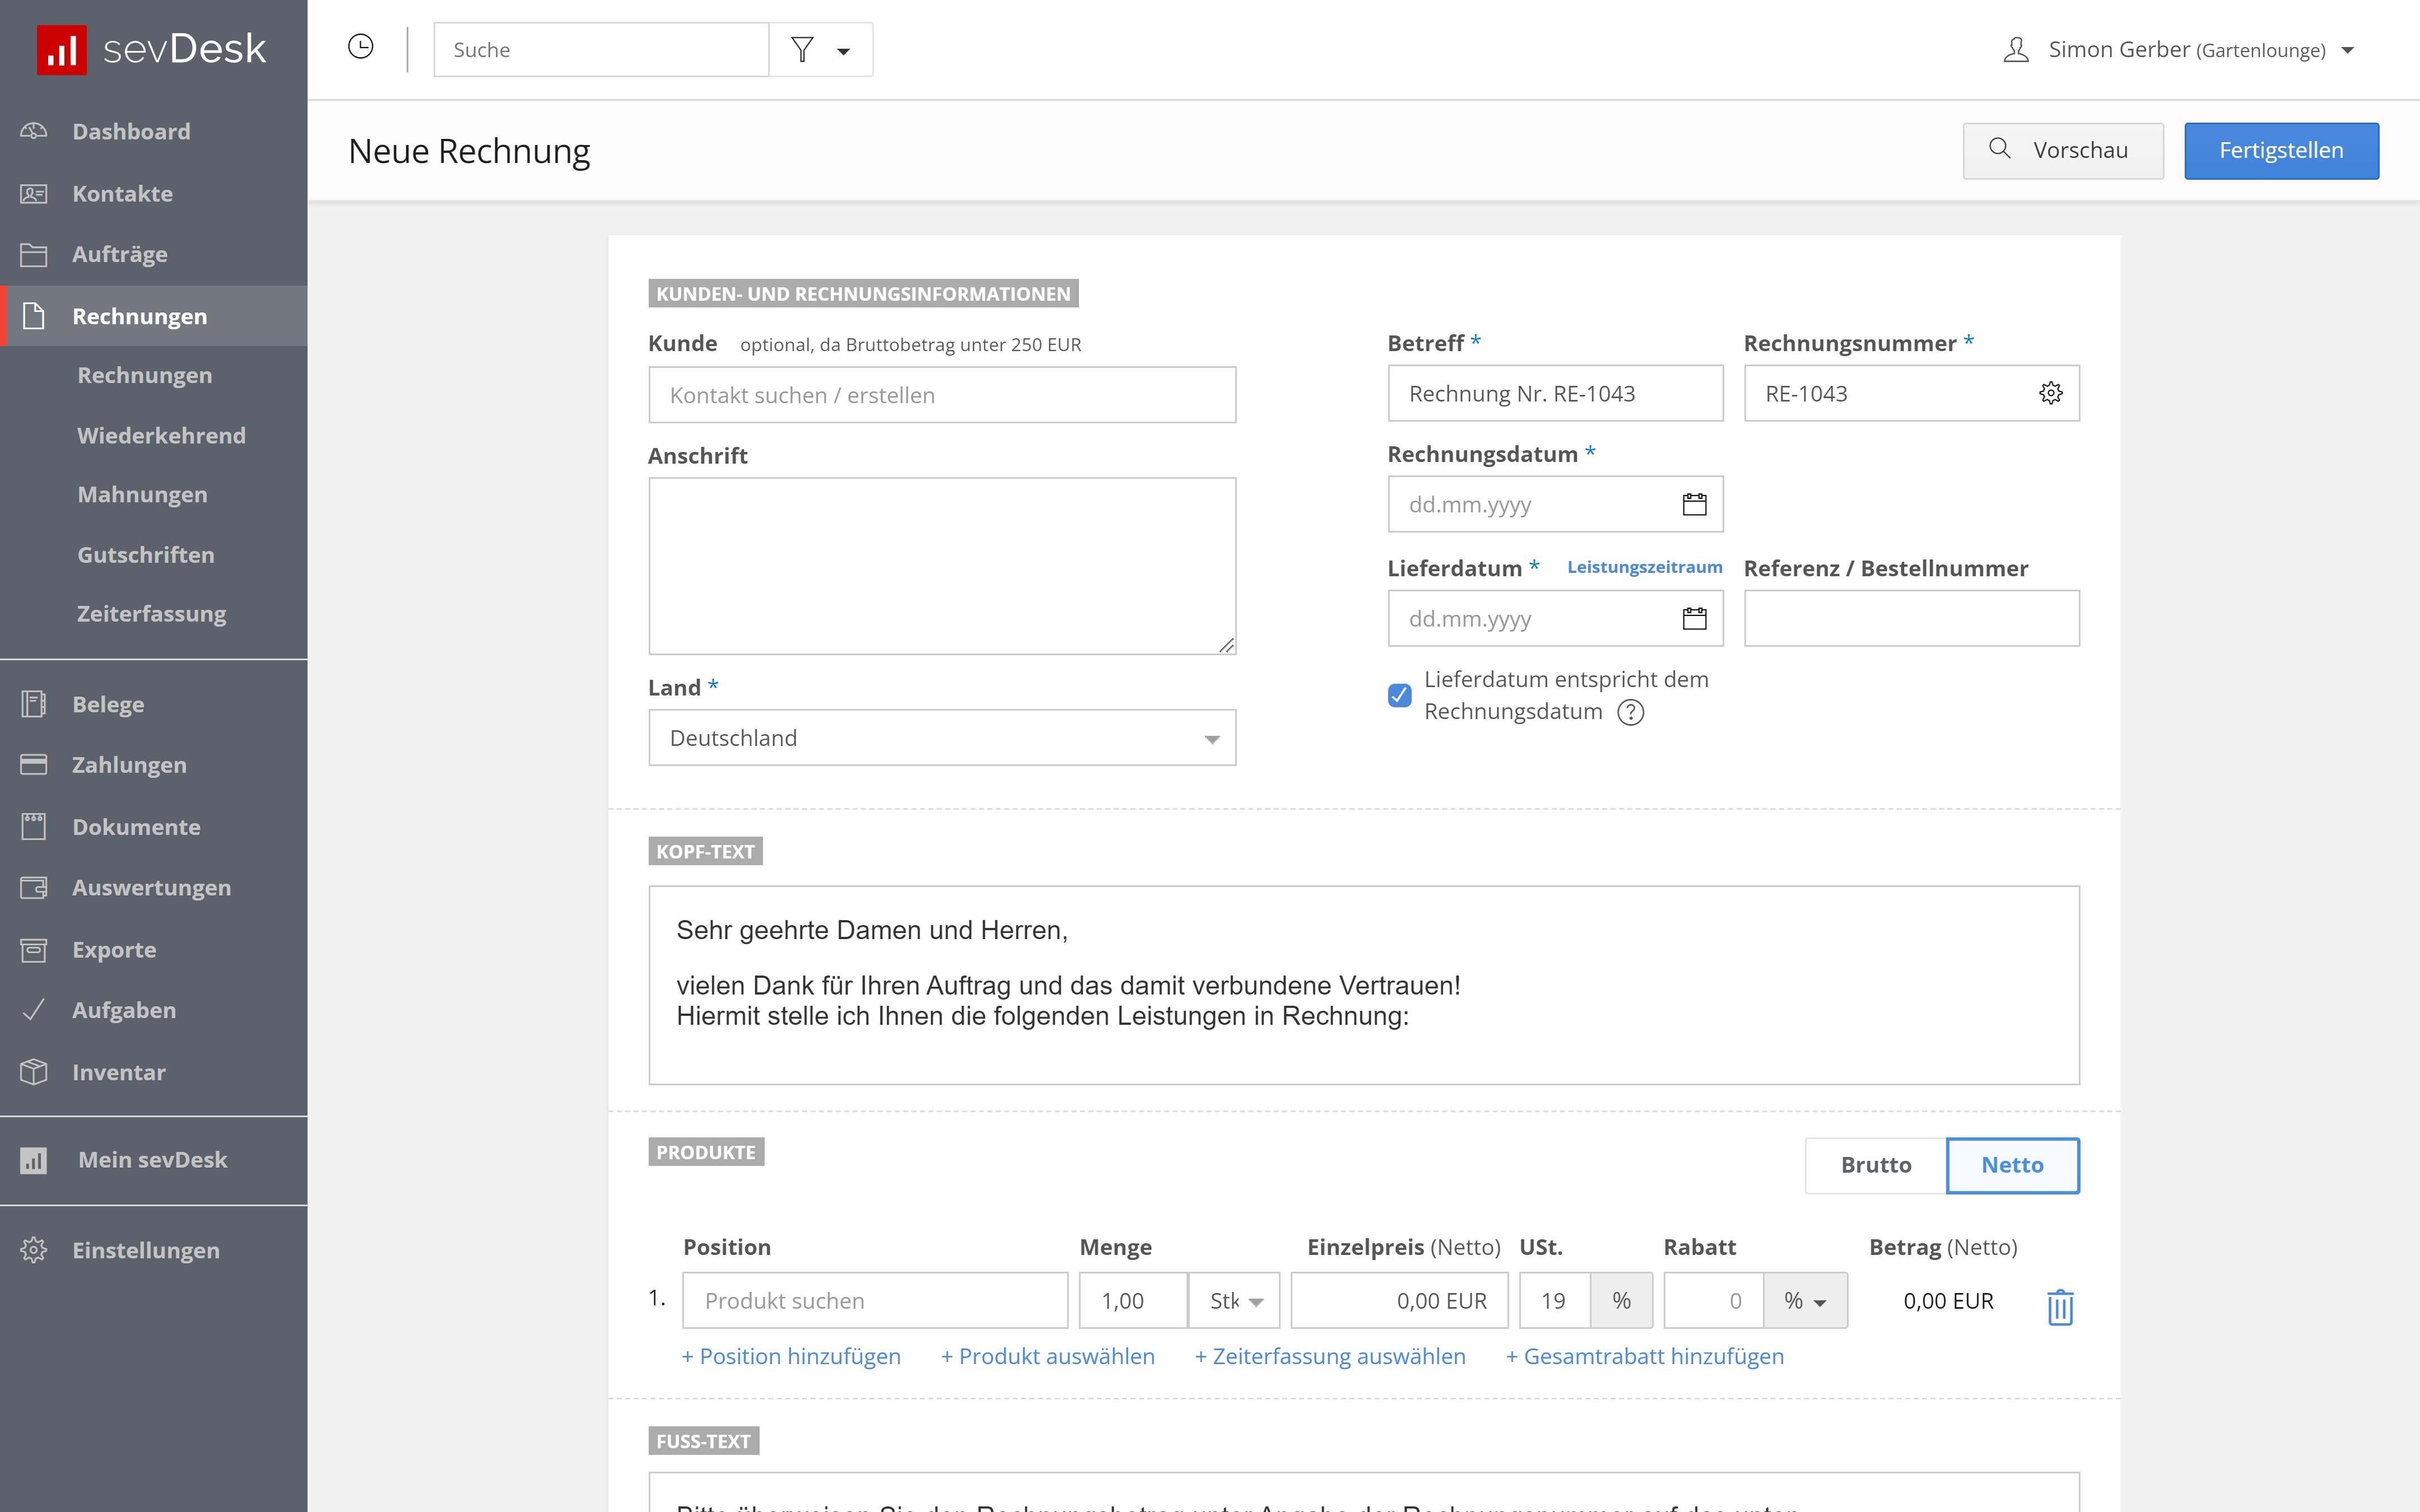Click into the Anschrift text area
2420x1512 pixels.
[942, 566]
